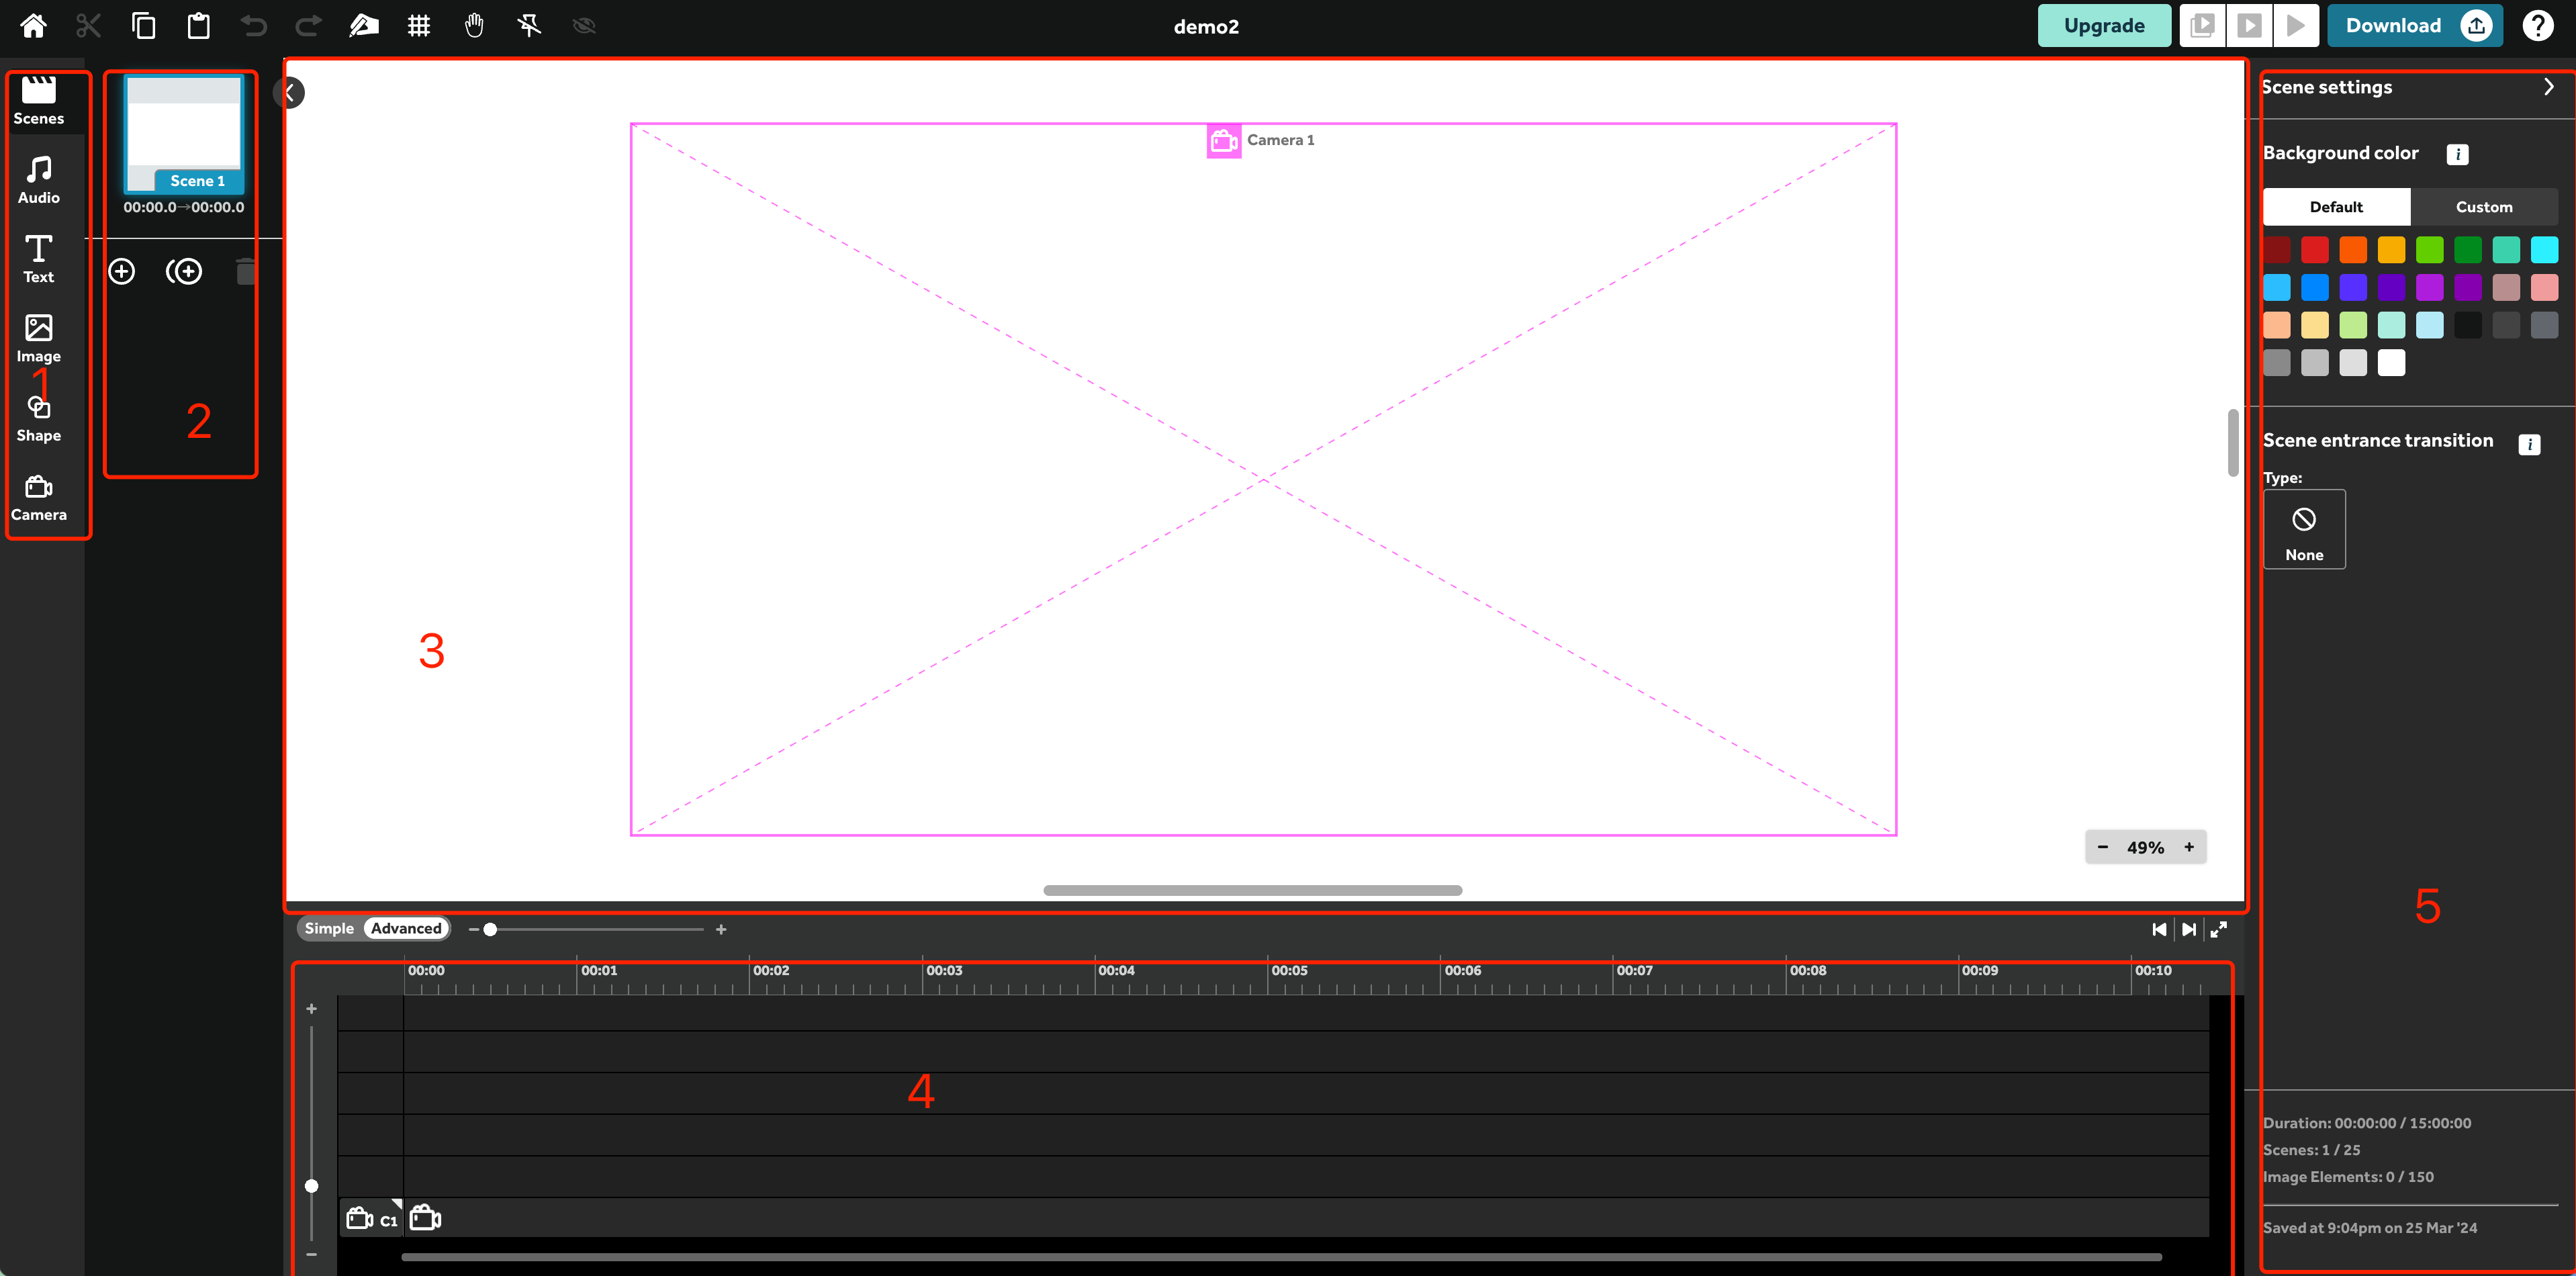Jump to timeline start
This screenshot has width=2576, height=1276.
pos(2159,930)
